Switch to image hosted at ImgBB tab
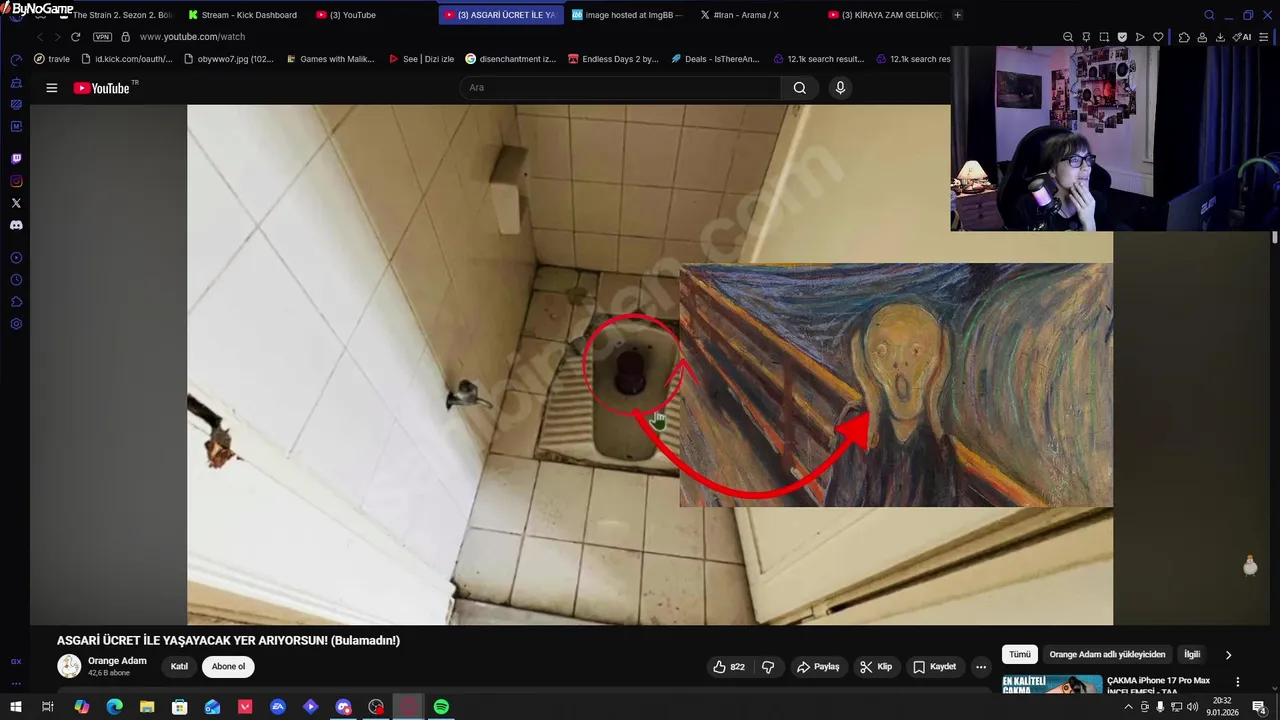 tap(628, 15)
